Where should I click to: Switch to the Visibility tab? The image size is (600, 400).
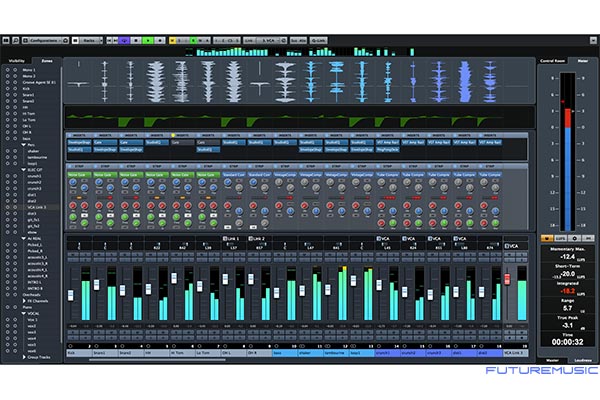pyautogui.click(x=16, y=61)
